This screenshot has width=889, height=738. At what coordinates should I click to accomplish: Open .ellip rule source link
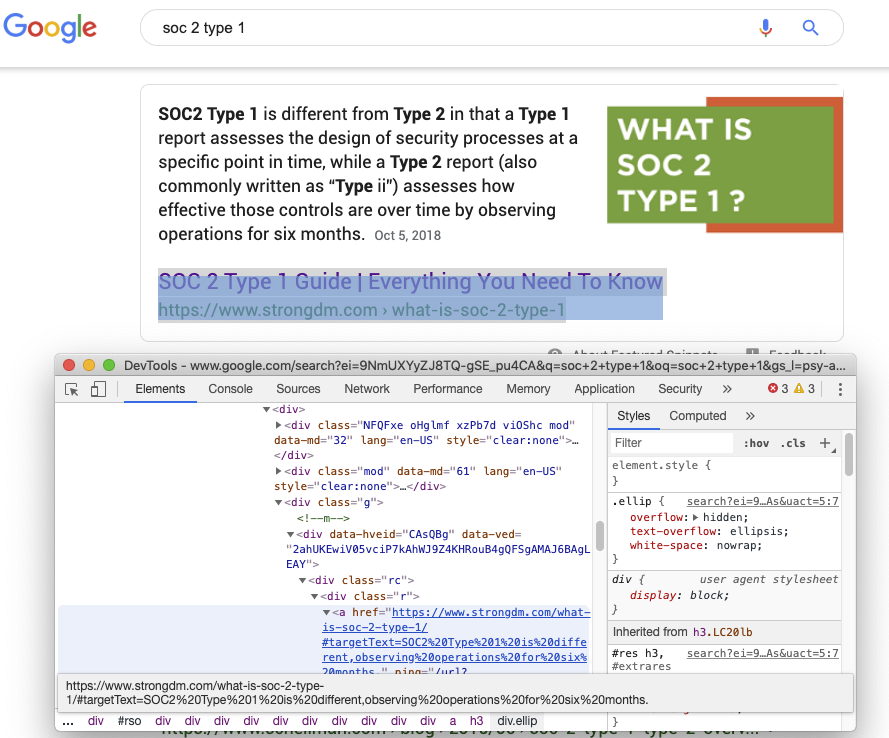[763, 501]
